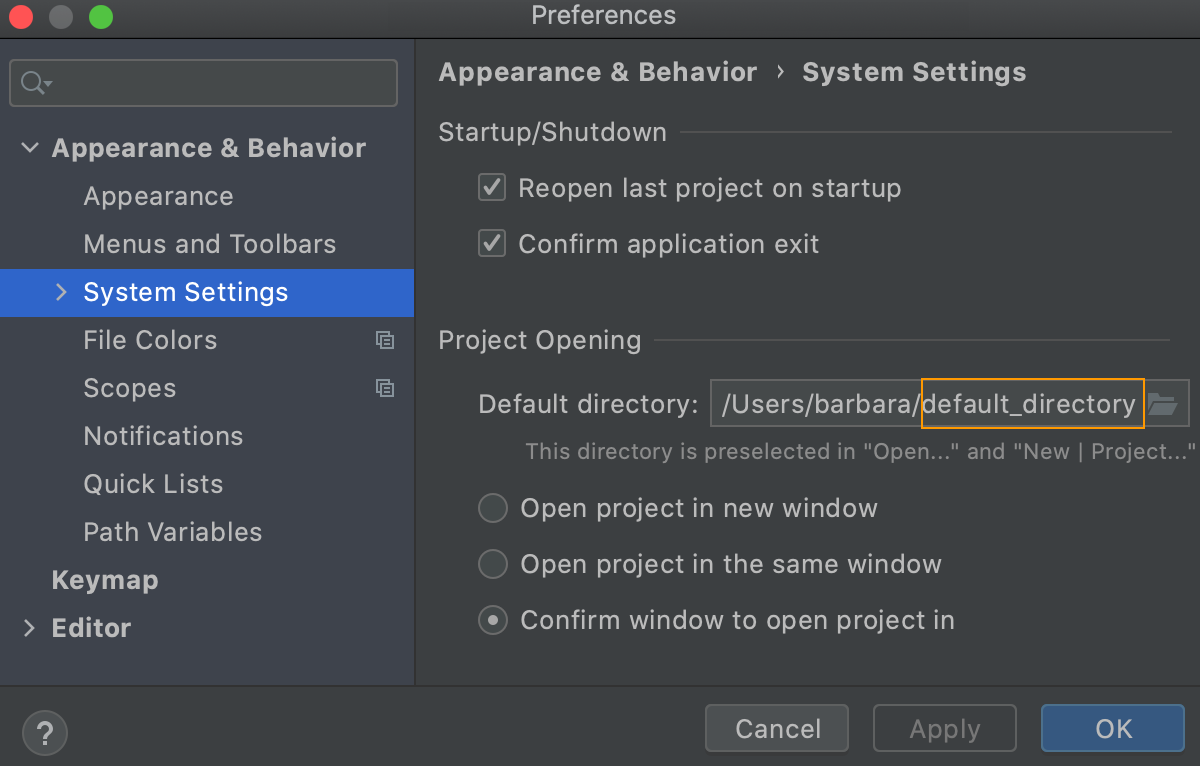The height and width of the screenshot is (766, 1200).
Task: Open the Menus and Toolbars settings
Action: (x=209, y=244)
